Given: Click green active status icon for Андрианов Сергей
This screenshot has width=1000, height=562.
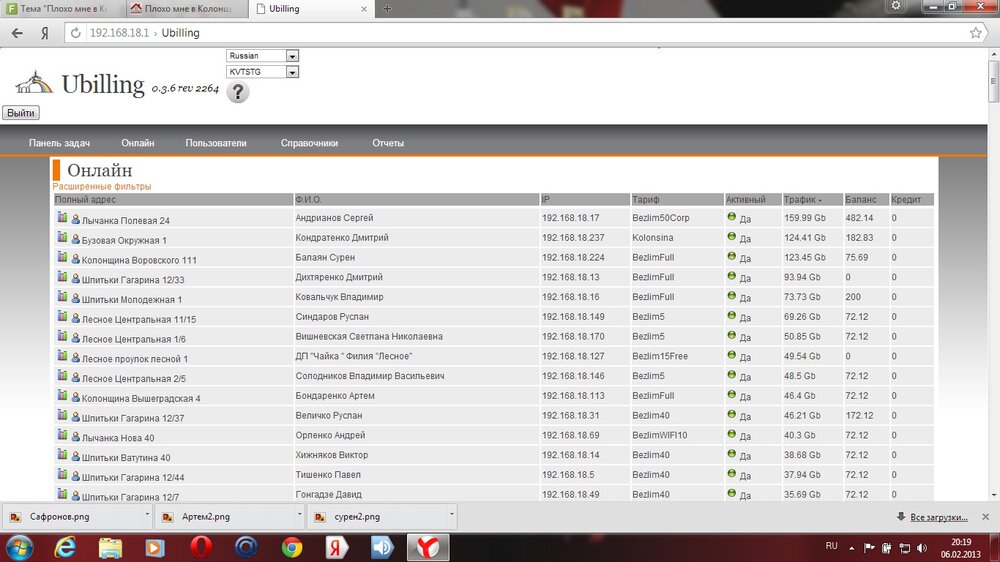Looking at the screenshot, I should (732, 217).
